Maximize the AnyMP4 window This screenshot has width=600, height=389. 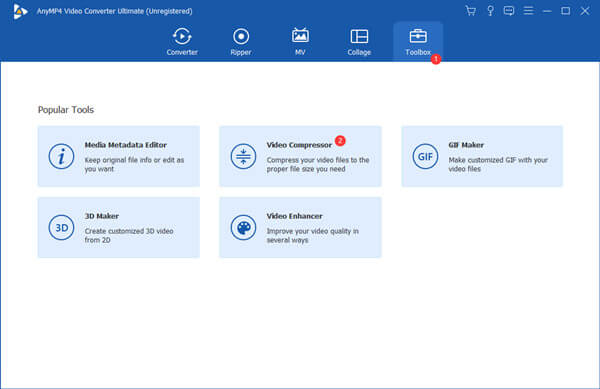pos(565,11)
